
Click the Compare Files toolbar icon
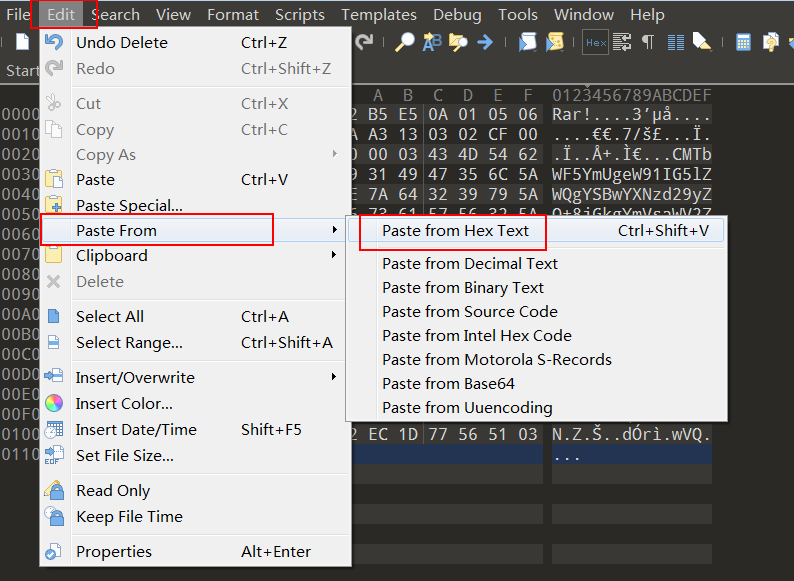[x=770, y=42]
